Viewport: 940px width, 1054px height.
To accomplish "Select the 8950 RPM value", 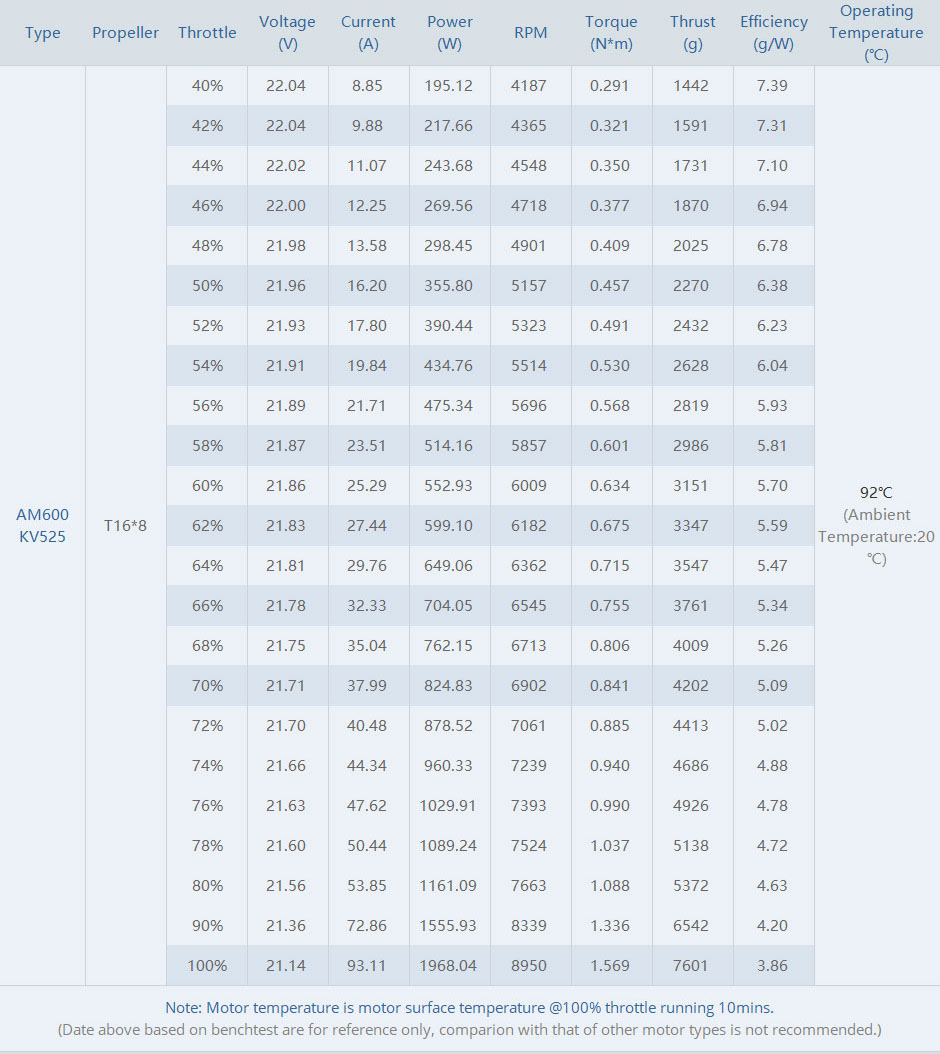I will [529, 966].
